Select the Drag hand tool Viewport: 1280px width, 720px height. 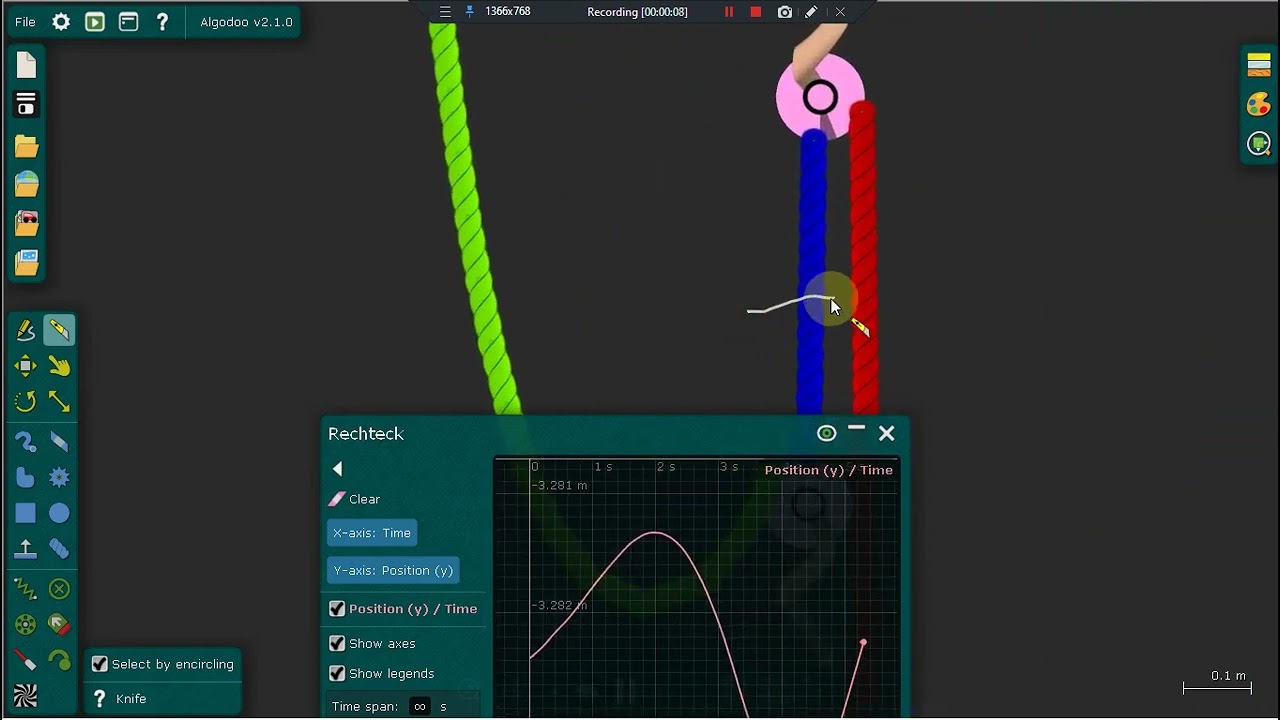[x=59, y=366]
